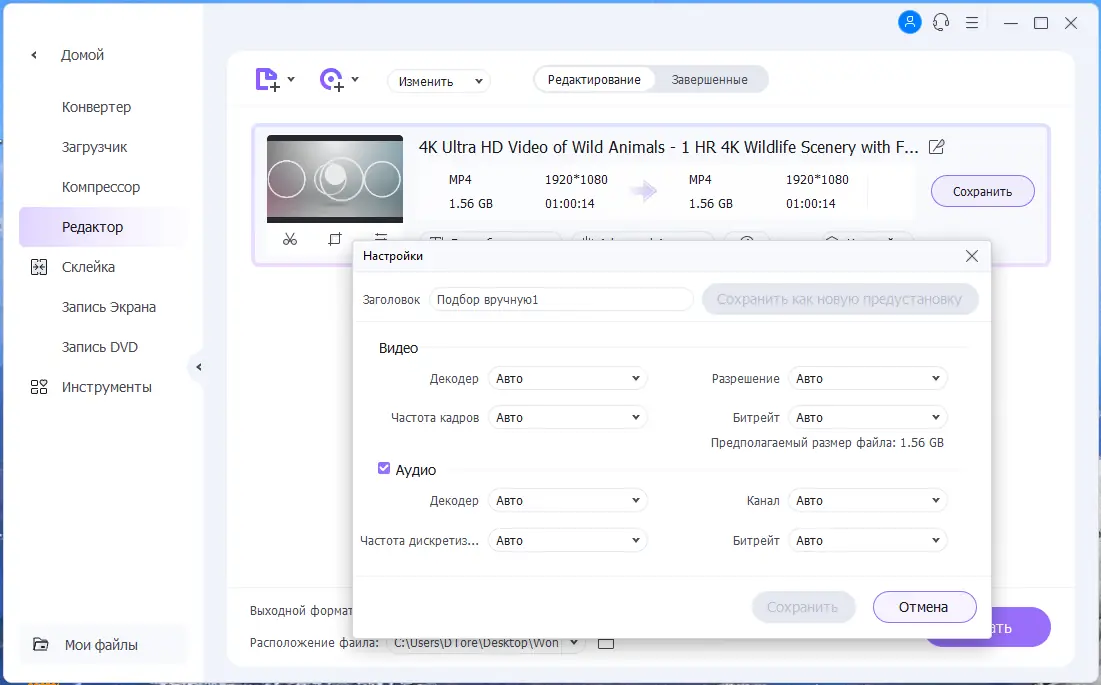
Task: Click the Отмена button
Action: click(x=924, y=607)
